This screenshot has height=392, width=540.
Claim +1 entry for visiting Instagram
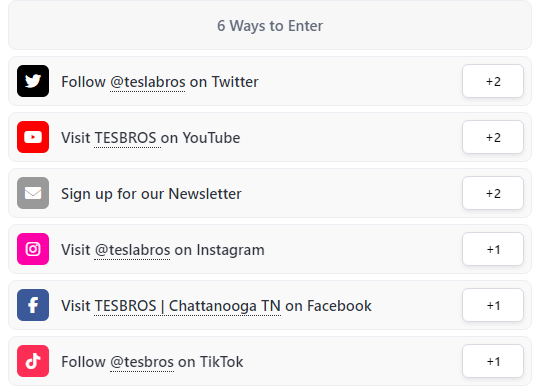pos(493,249)
